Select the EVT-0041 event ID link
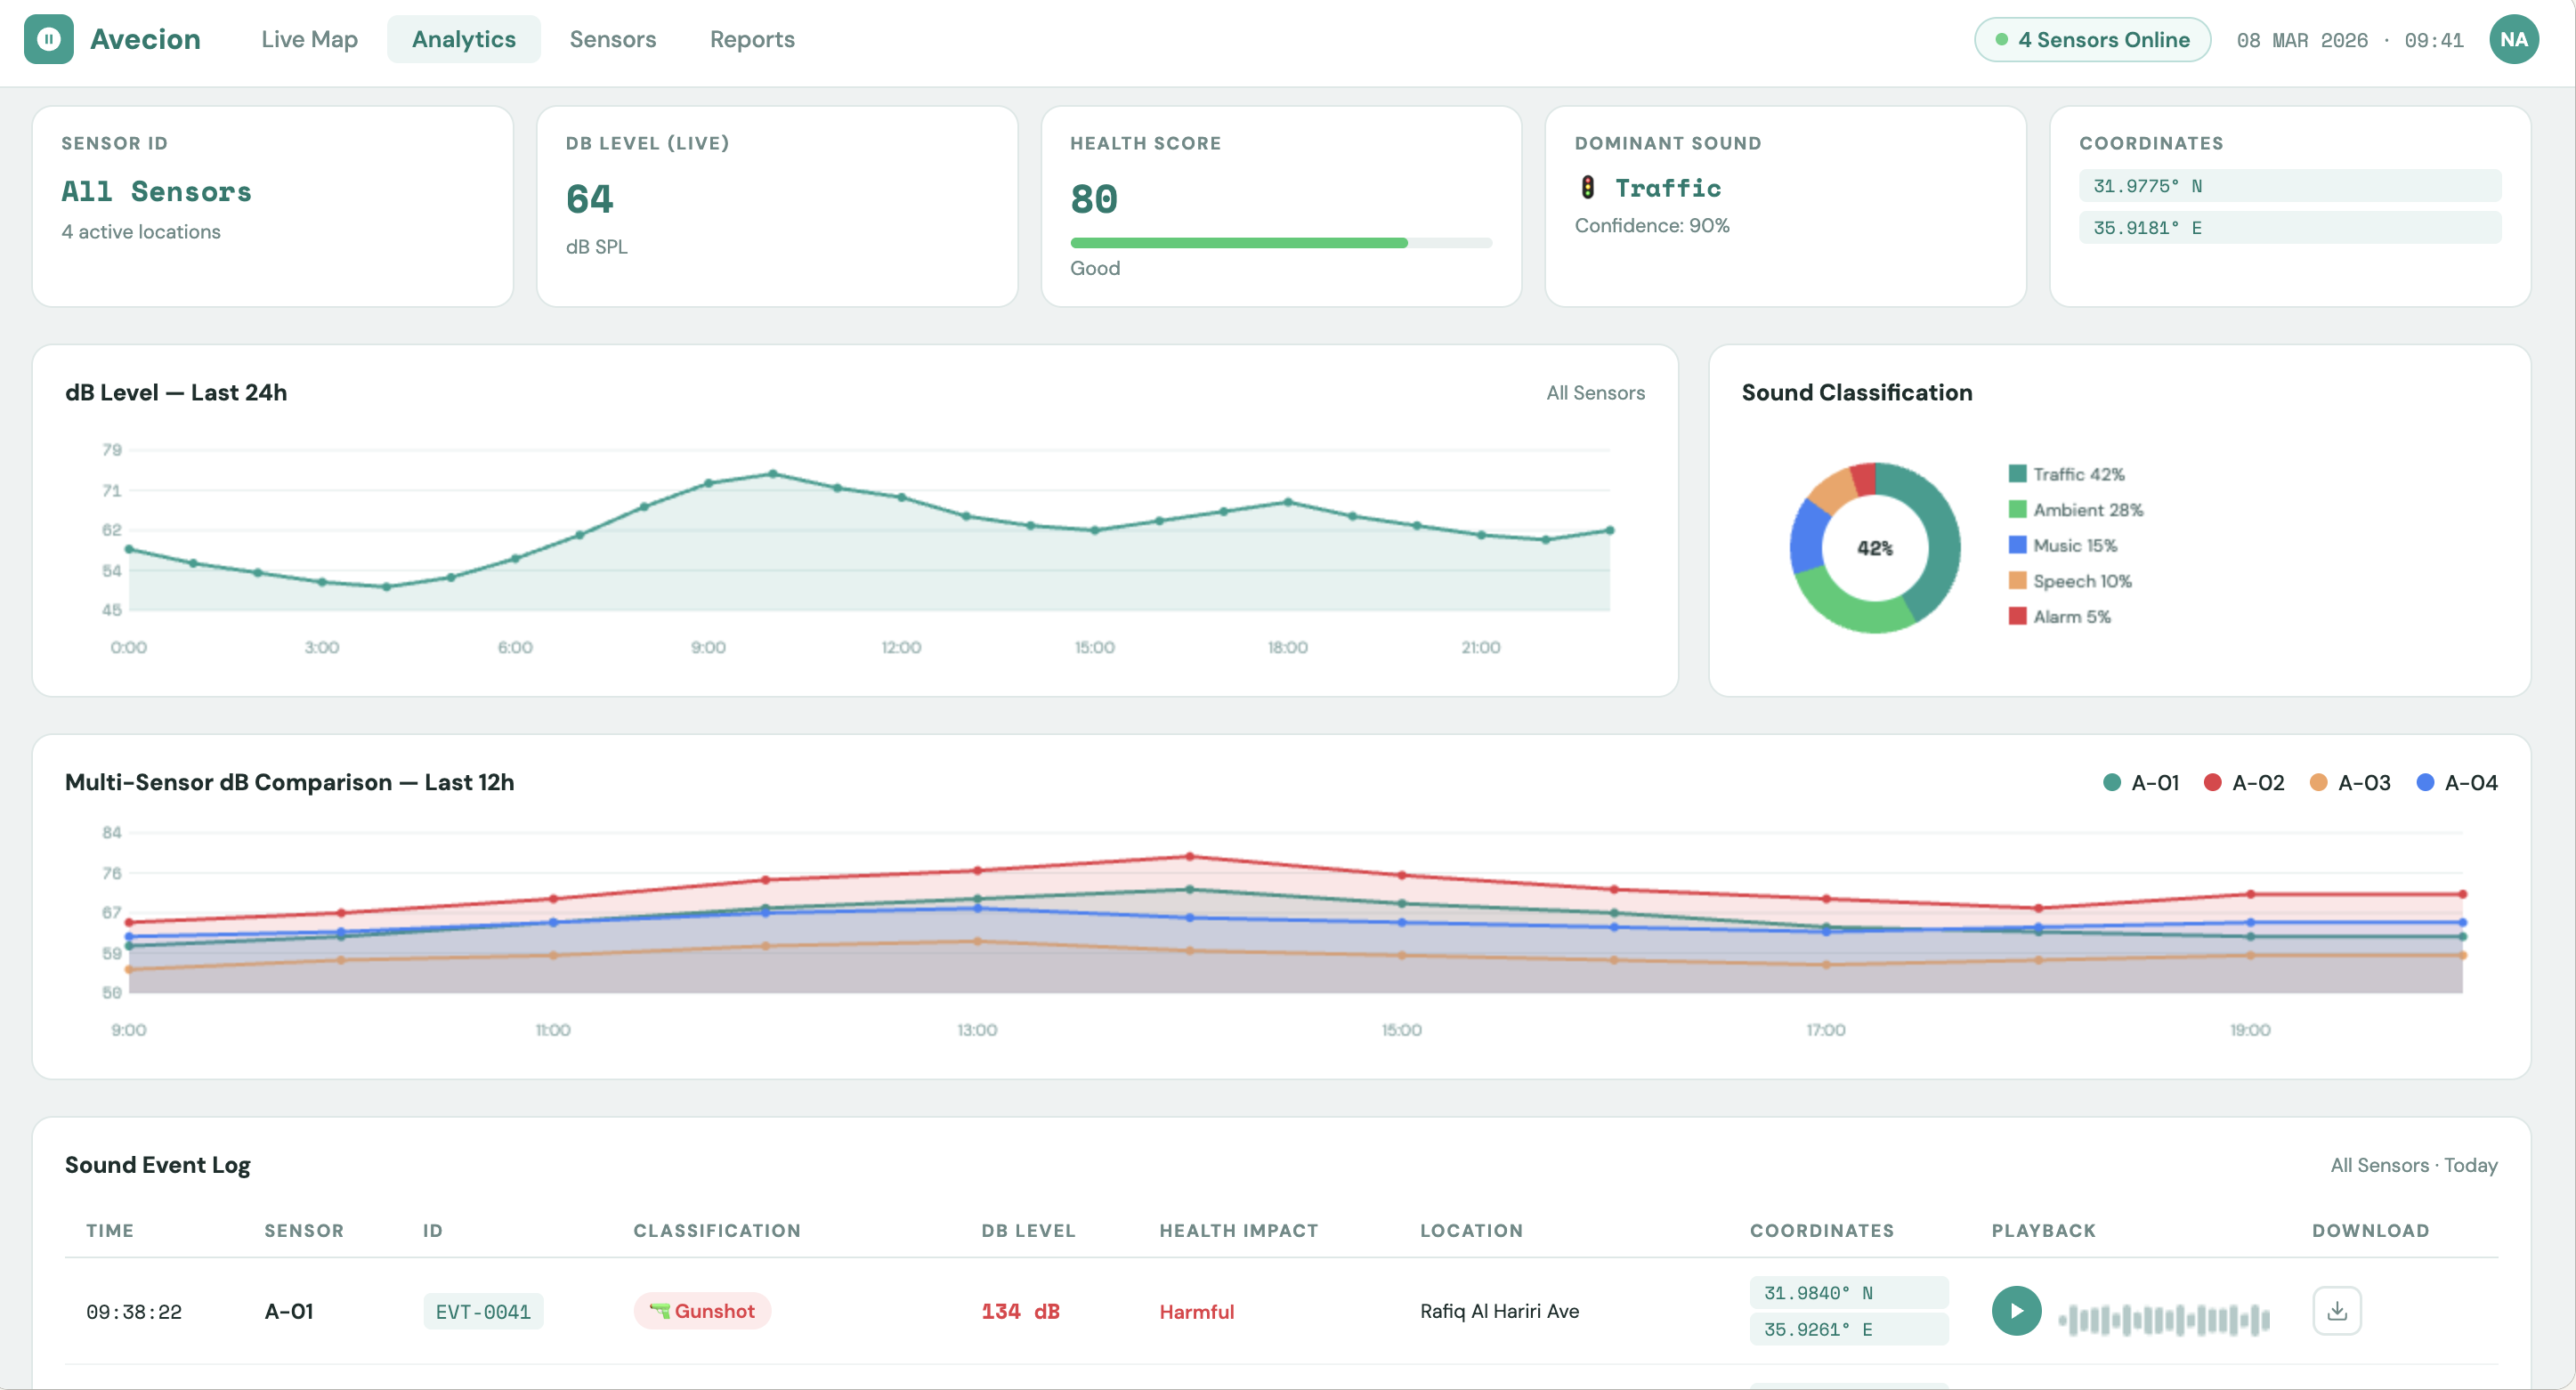2576x1390 pixels. tap(483, 1311)
